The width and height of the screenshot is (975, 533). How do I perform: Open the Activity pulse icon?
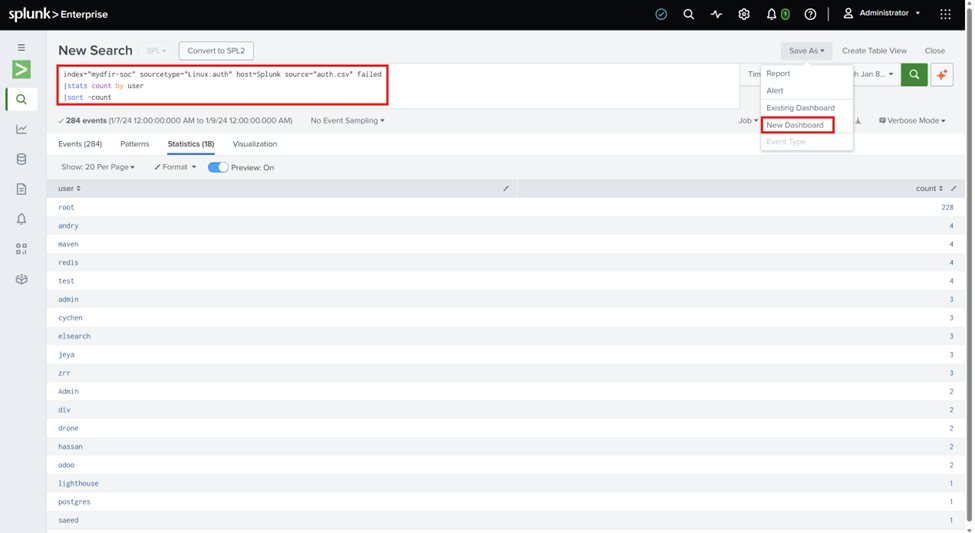(x=716, y=14)
